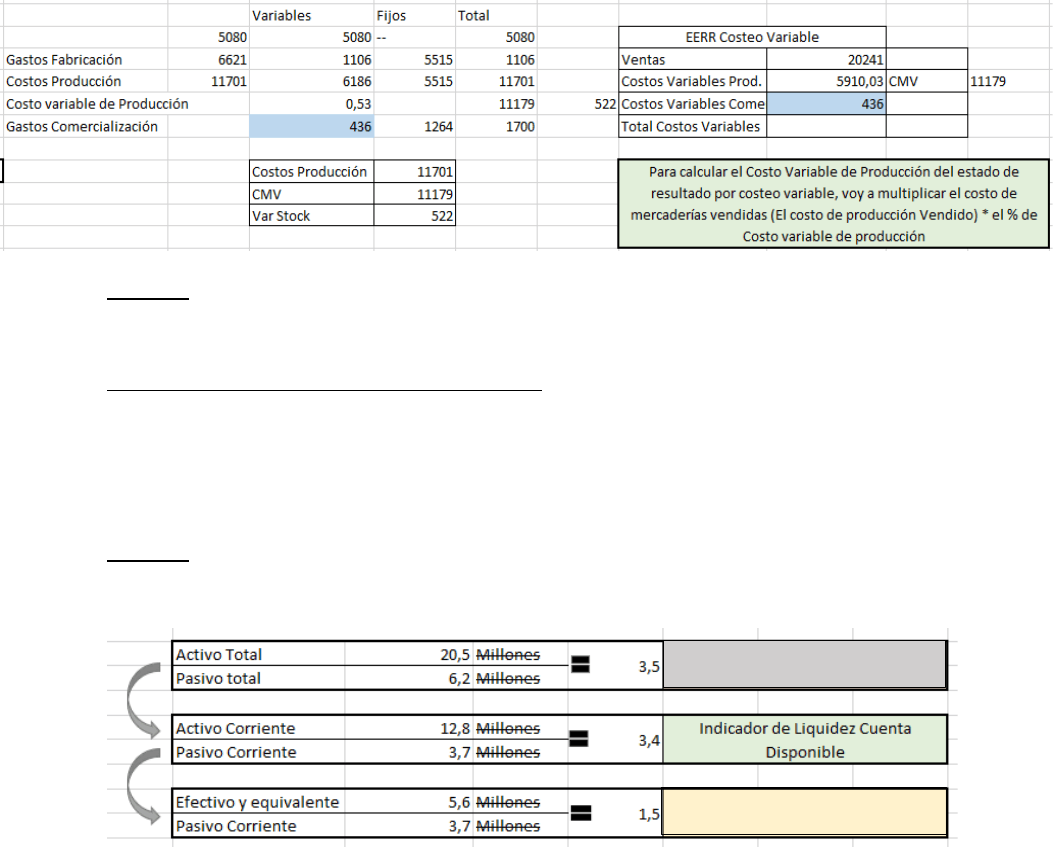Click the empty cell beside Total Costos Variables
1053x847 pixels.
pos(825,126)
